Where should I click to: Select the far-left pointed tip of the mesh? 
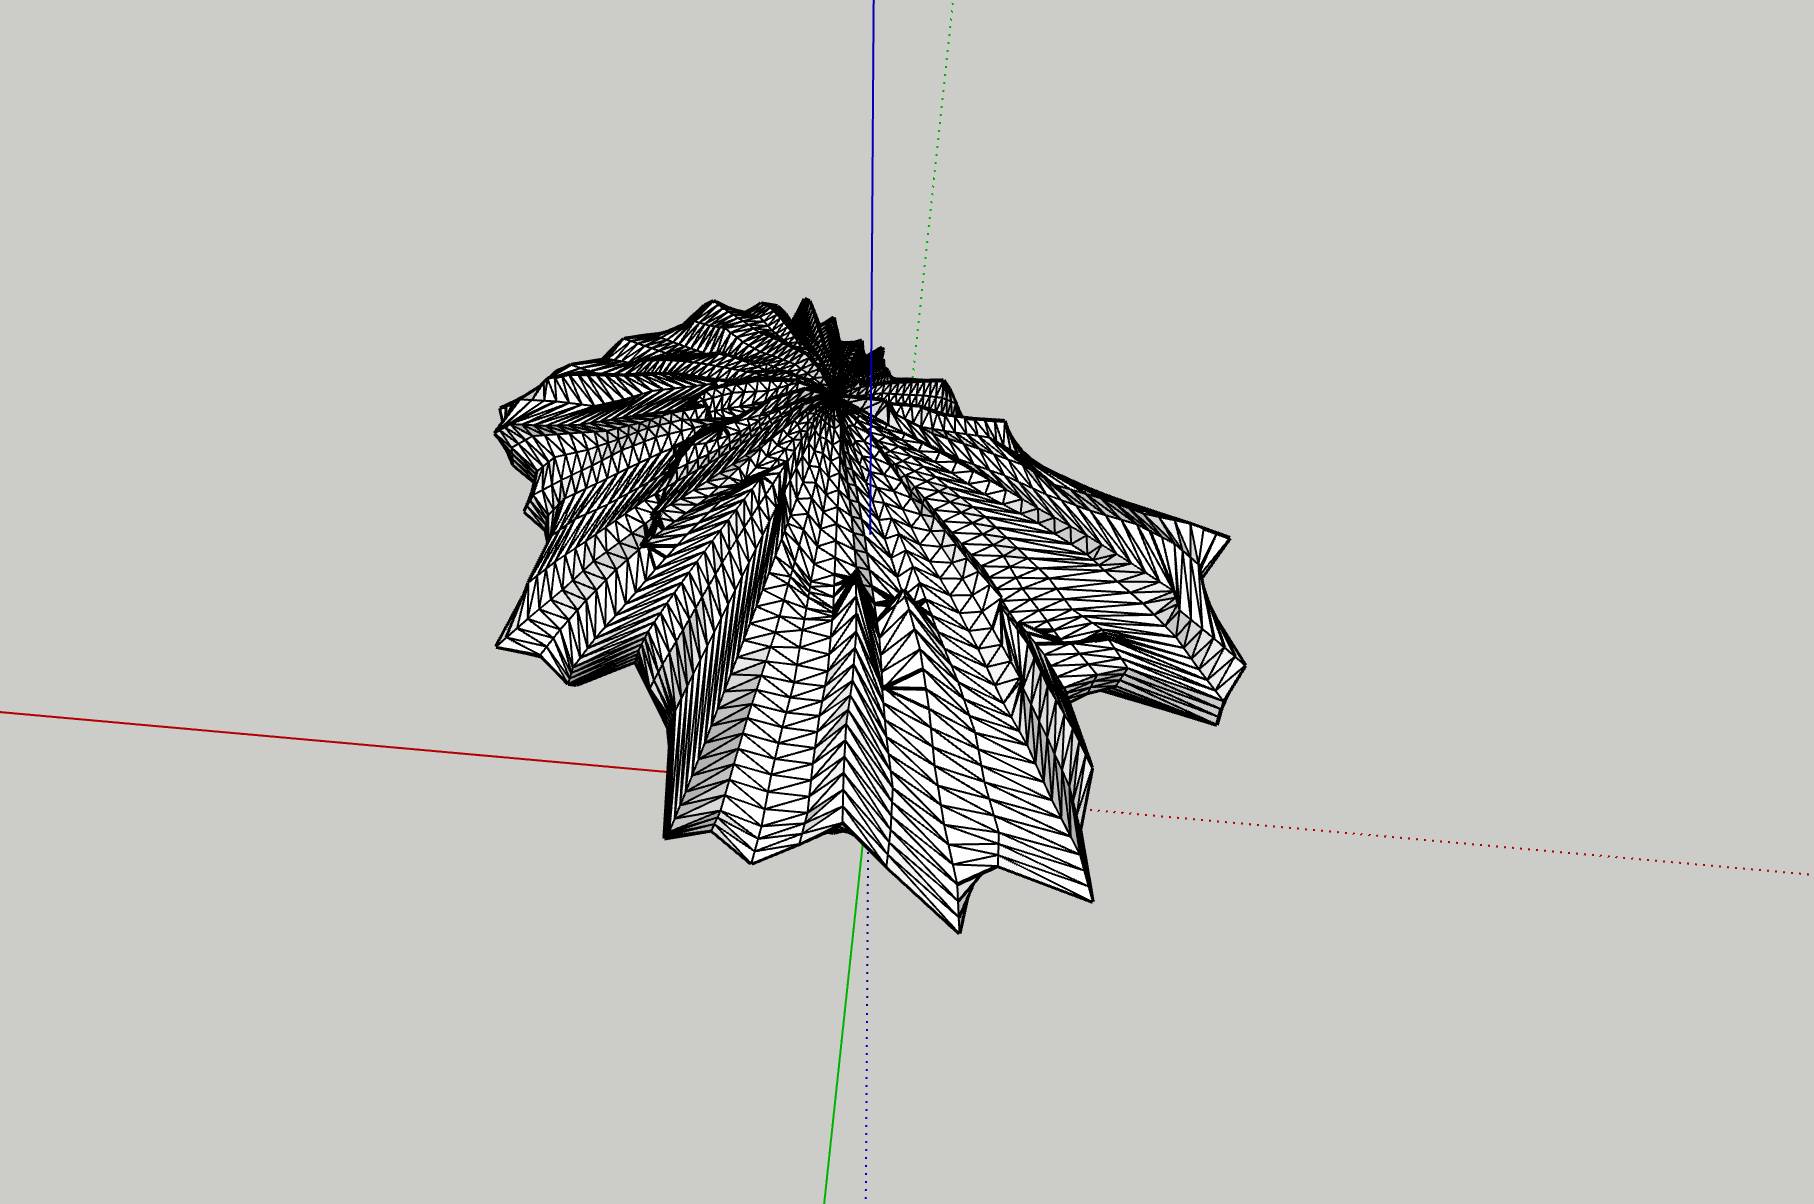coord(498,645)
